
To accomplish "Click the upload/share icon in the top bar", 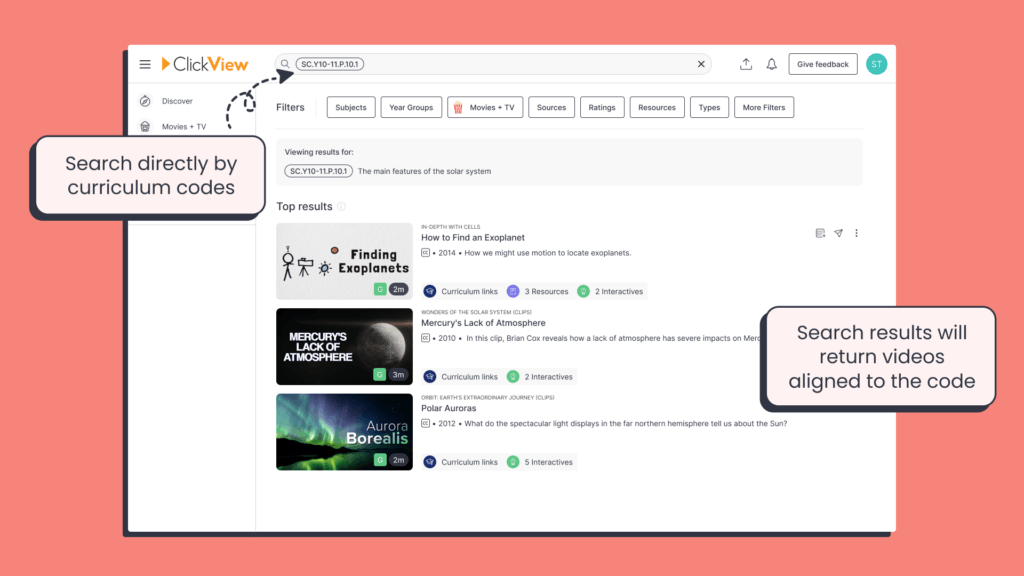I will pyautogui.click(x=746, y=63).
